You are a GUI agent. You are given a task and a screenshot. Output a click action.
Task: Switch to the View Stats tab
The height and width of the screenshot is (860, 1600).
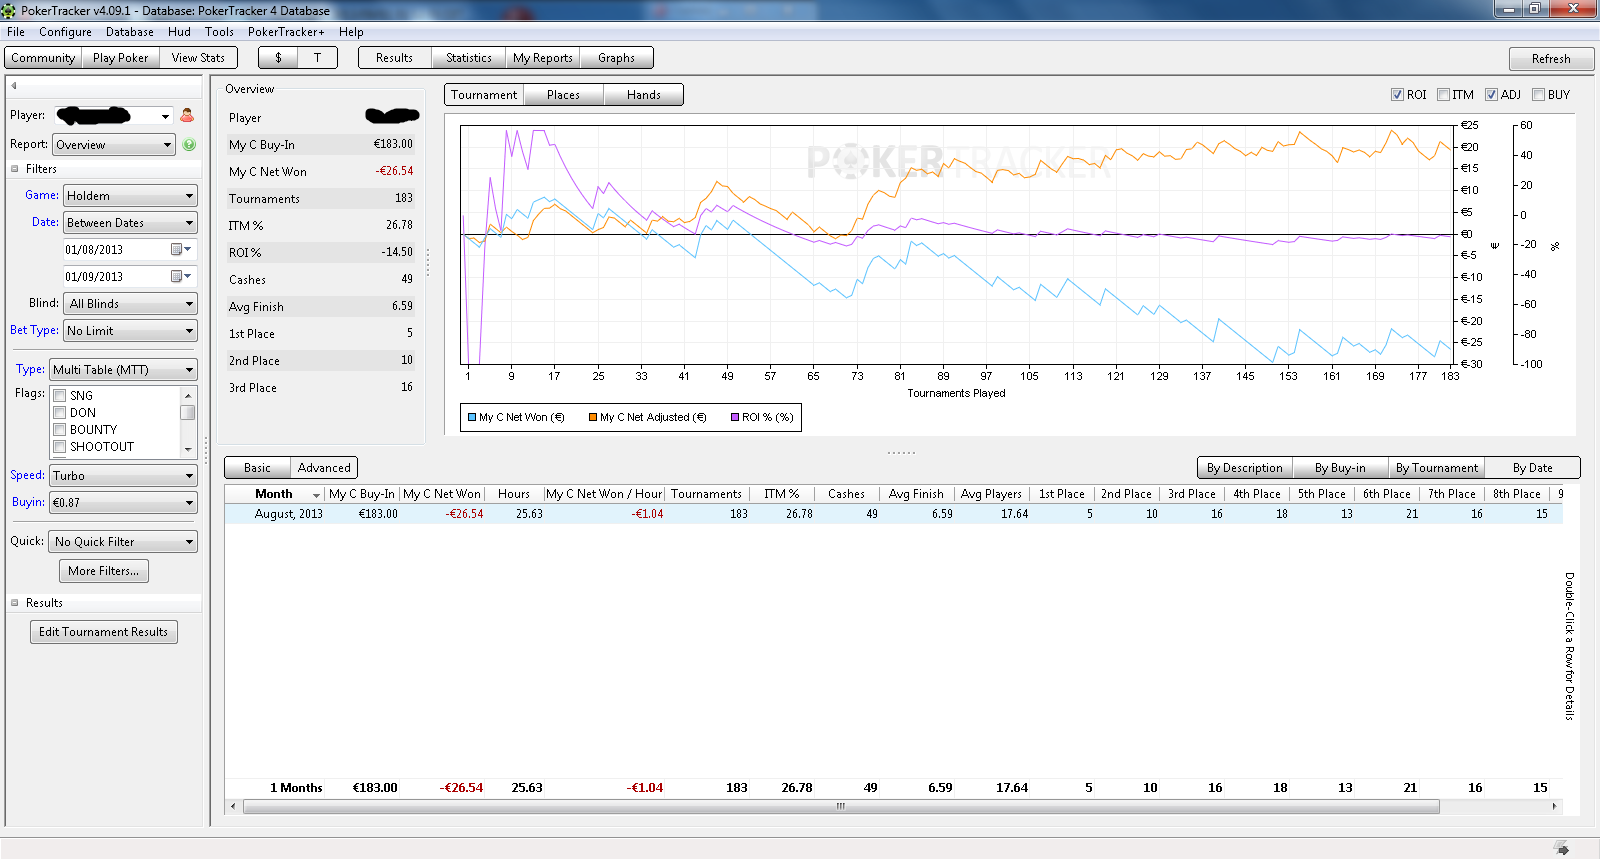point(198,58)
